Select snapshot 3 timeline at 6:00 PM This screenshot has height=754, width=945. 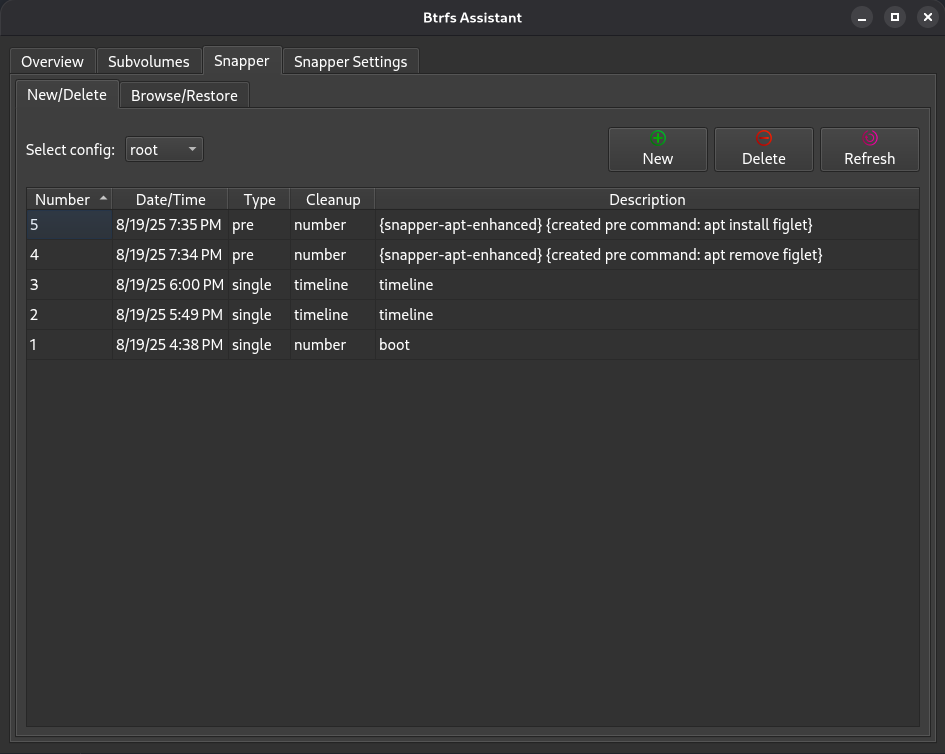coord(406,285)
